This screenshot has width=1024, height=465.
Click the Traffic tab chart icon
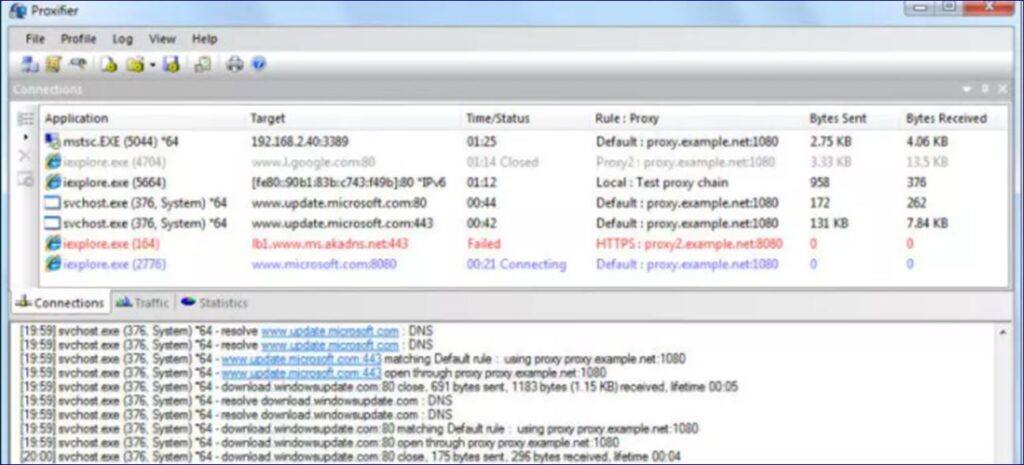pyautogui.click(x=123, y=302)
